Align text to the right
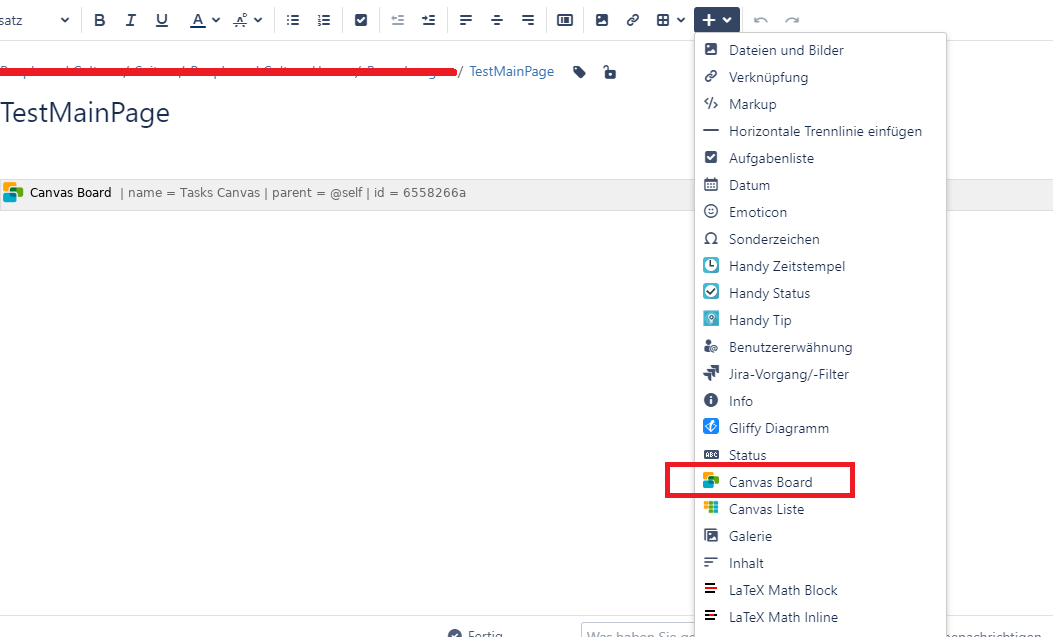Screen dimensions: 1053x637 528,20
